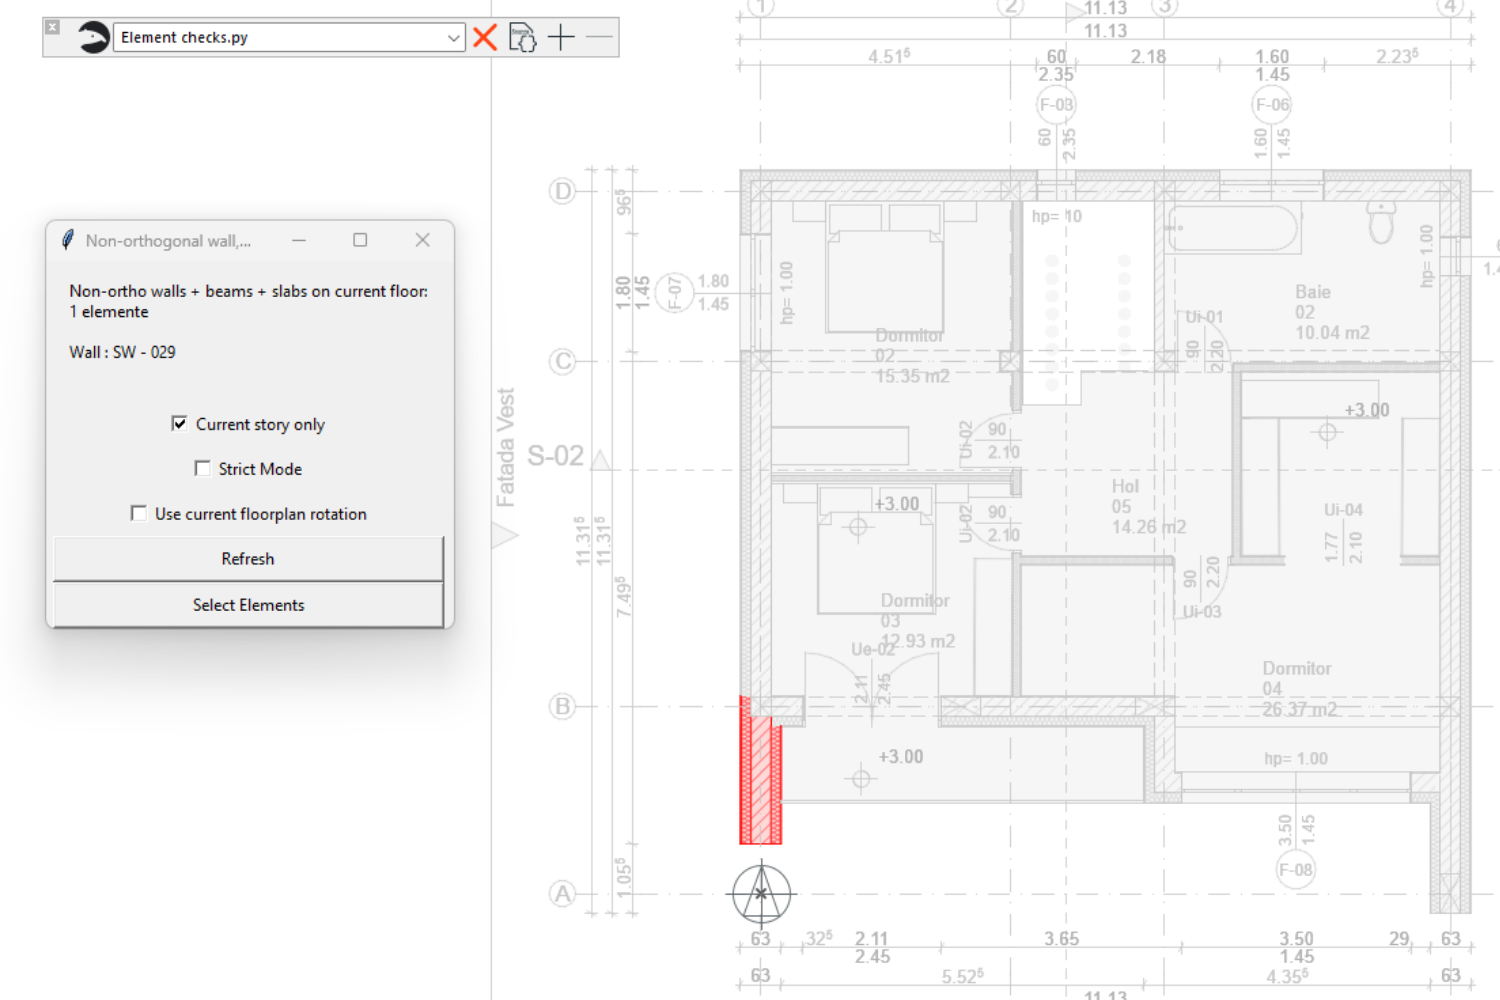This screenshot has width=1500, height=1000.
Task: Close the script toolbar palette with its small x
Action: tap(53, 27)
